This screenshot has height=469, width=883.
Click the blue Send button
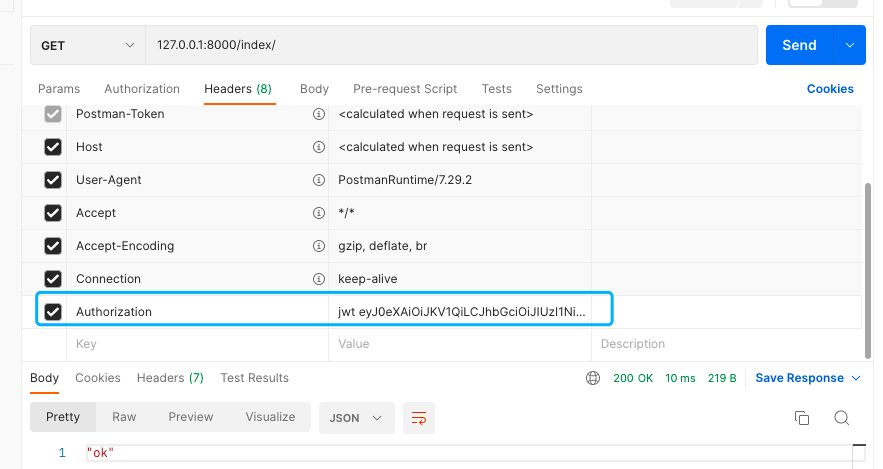click(799, 45)
